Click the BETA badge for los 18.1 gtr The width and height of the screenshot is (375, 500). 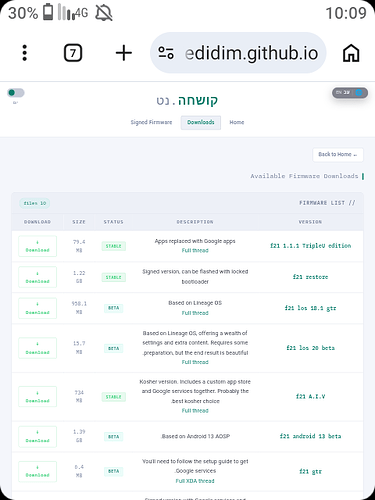pyautogui.click(x=114, y=308)
